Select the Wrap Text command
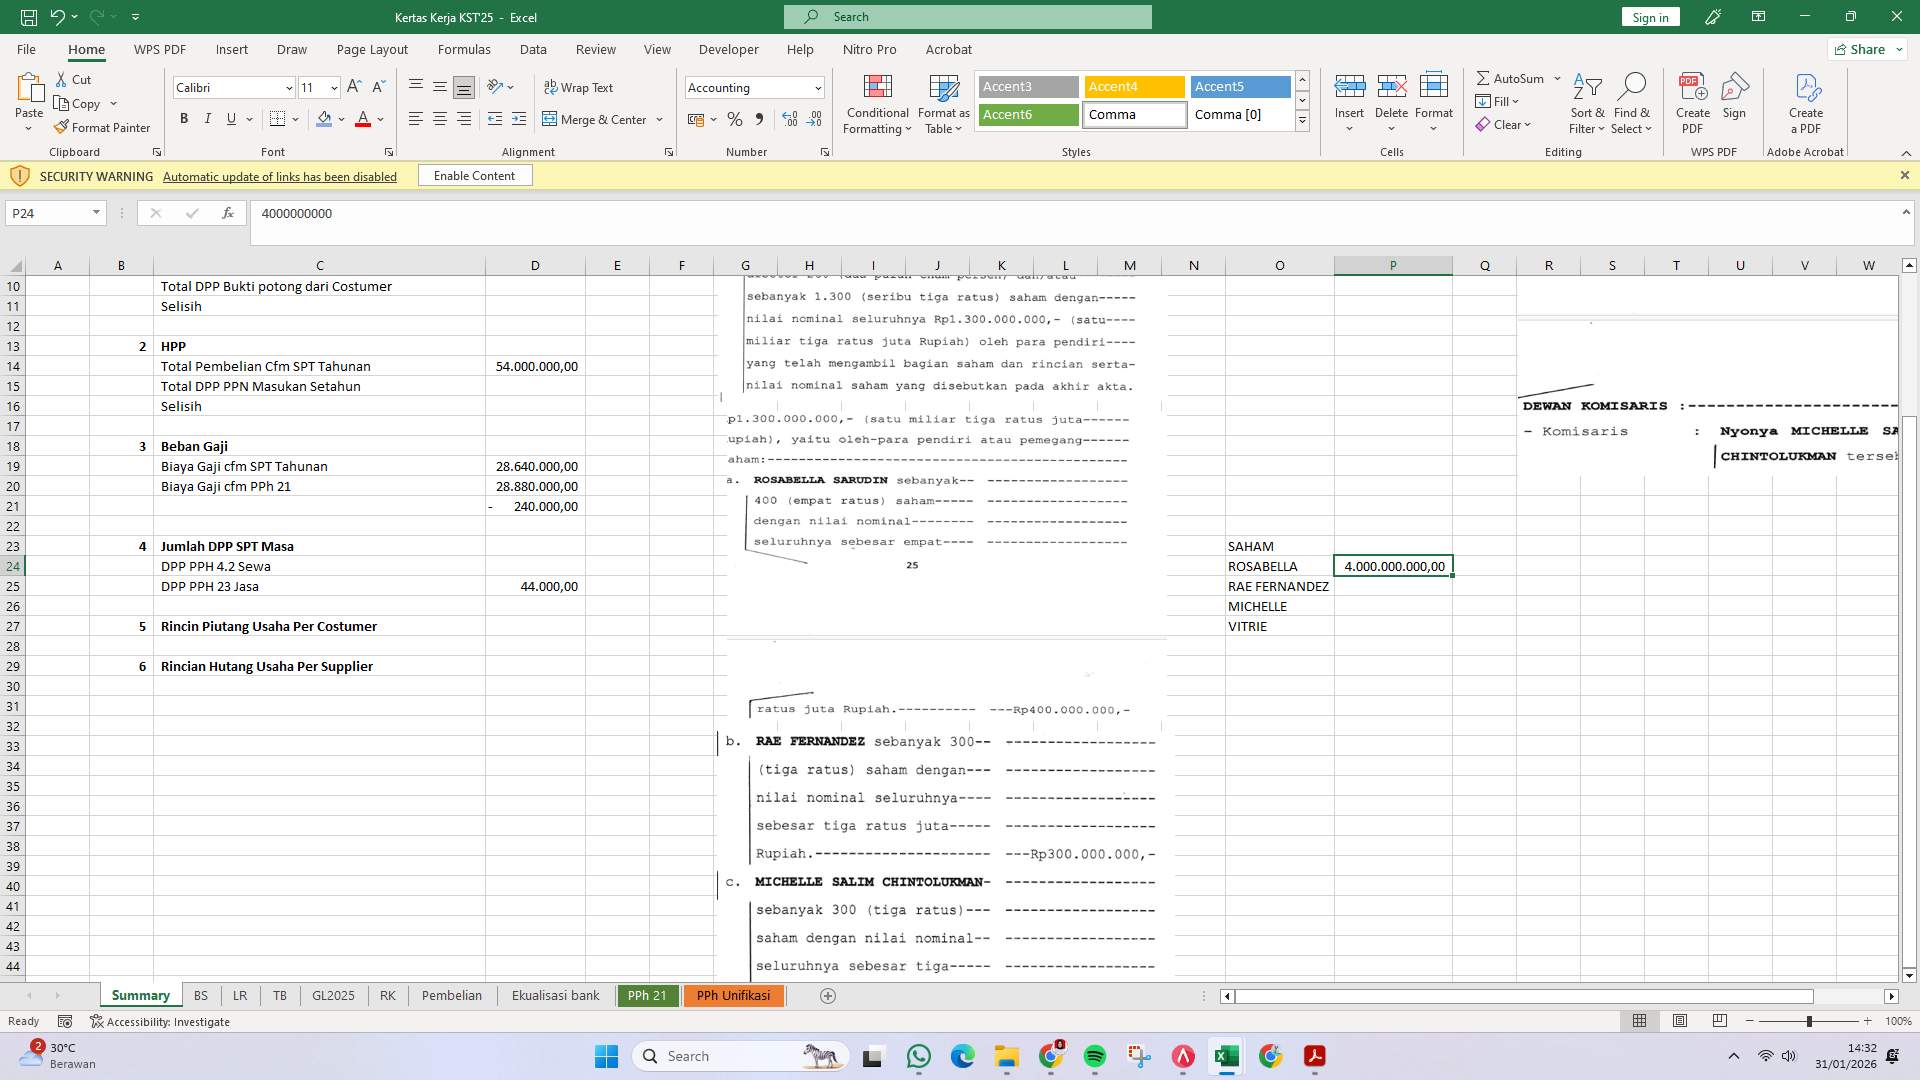Screen dimensions: 1920x1080 coord(579,87)
